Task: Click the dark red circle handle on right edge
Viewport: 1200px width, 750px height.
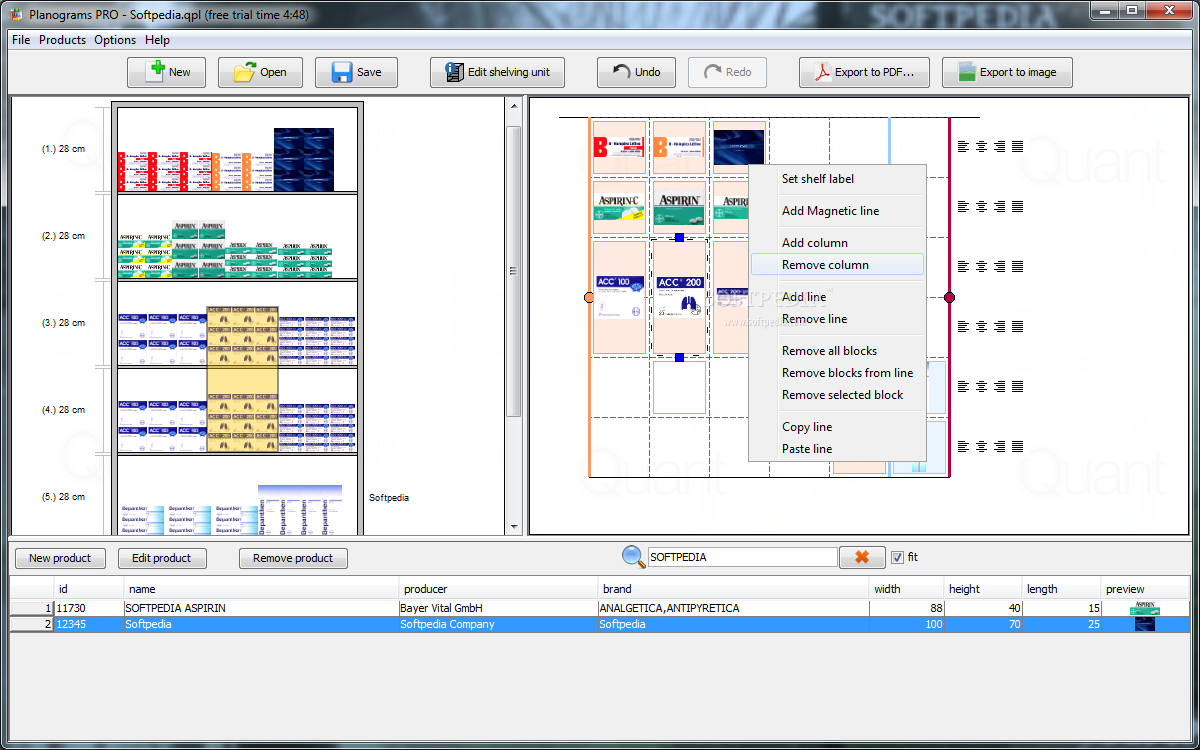Action: click(949, 297)
